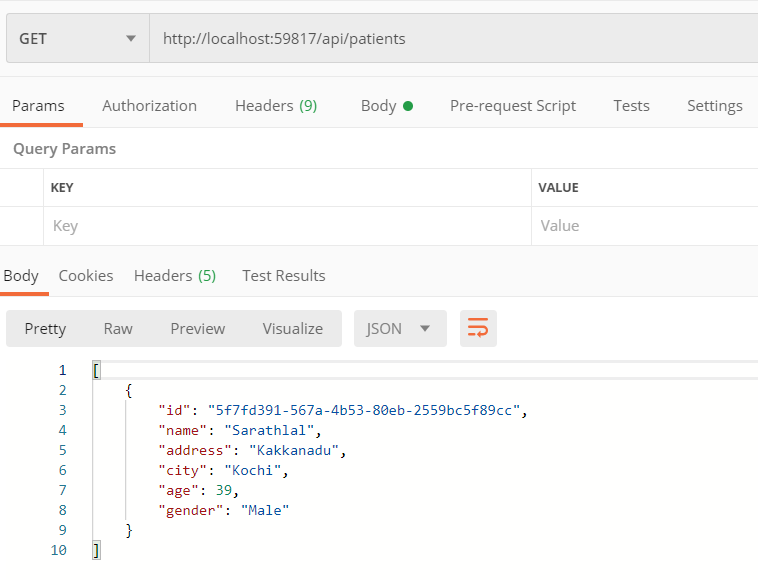Show the response Cookies tab
This screenshot has height=580, width=758.
coord(86,276)
